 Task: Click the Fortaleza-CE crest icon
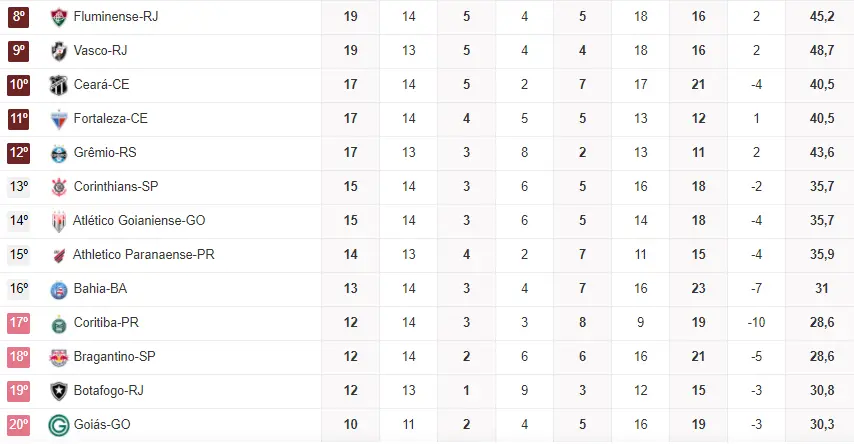[x=58, y=119]
